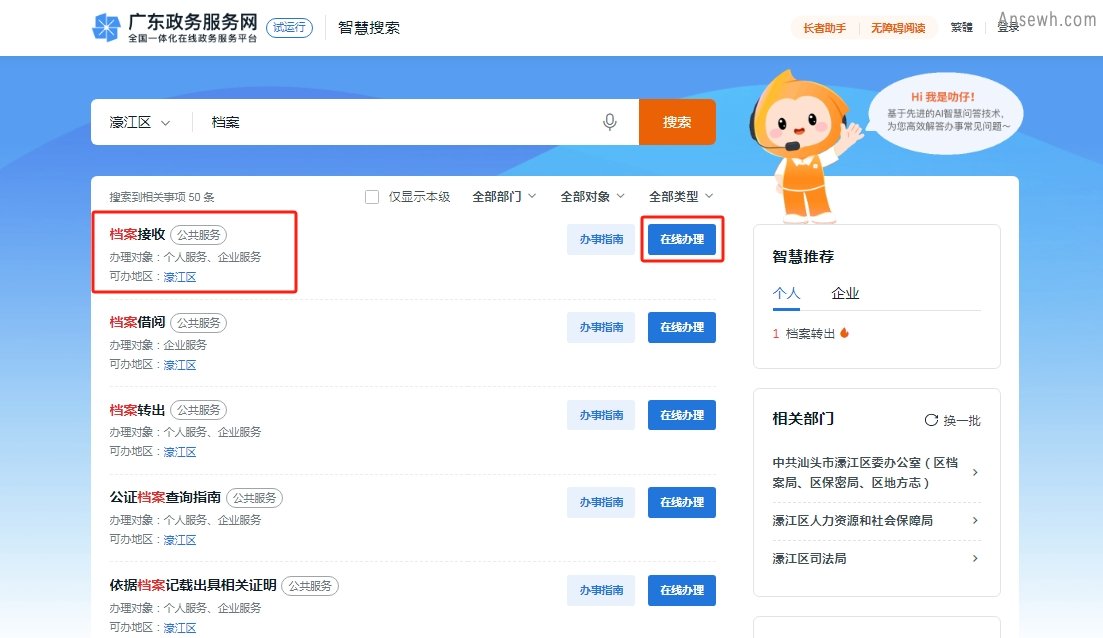Open the 全部类型 filter dropdown
1103x638 pixels.
coord(681,196)
